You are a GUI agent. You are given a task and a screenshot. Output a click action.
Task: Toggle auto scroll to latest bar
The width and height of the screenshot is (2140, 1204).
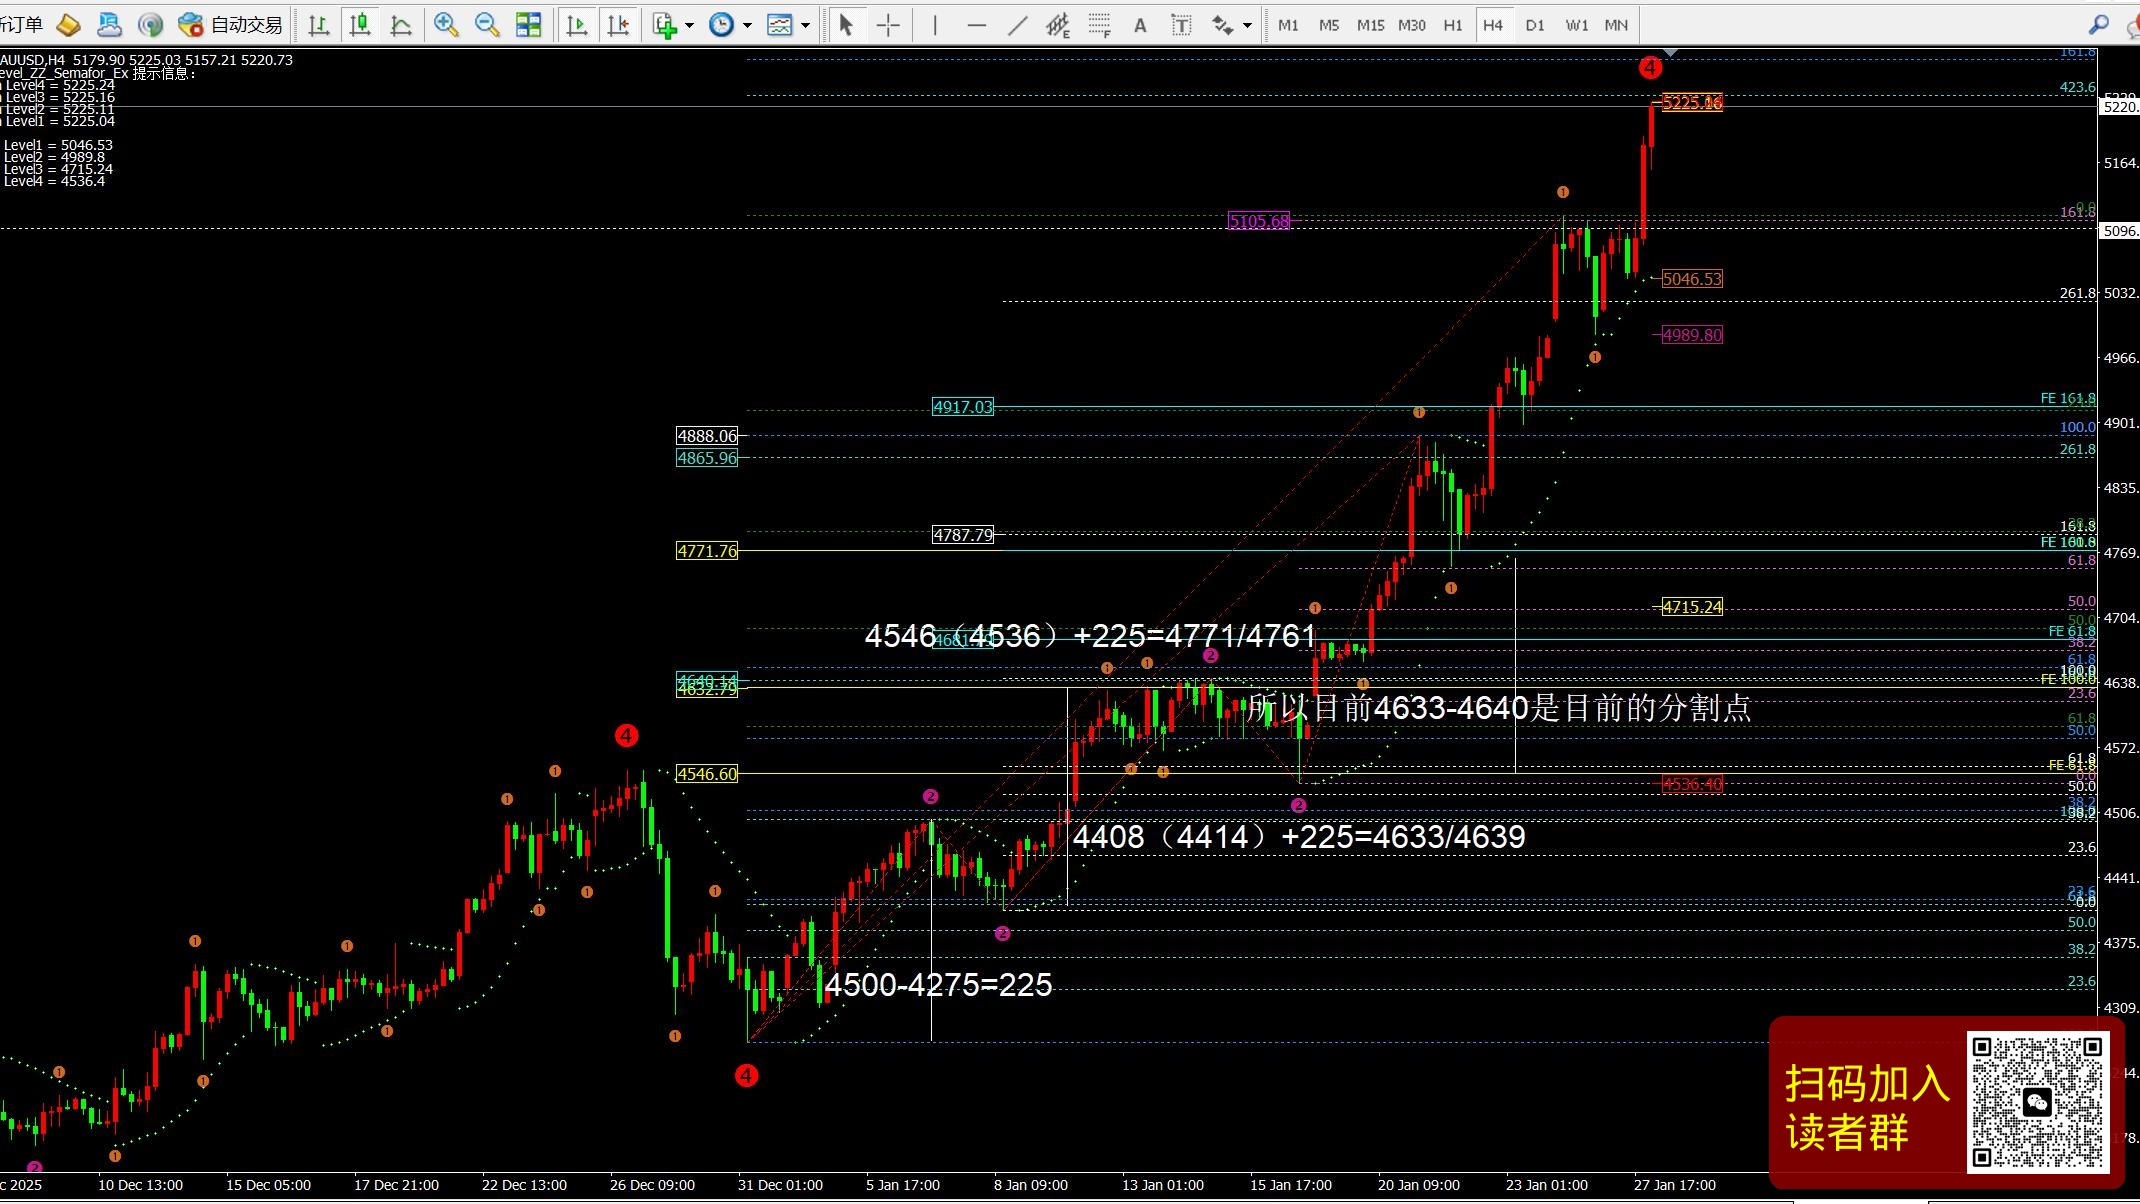pyautogui.click(x=577, y=25)
